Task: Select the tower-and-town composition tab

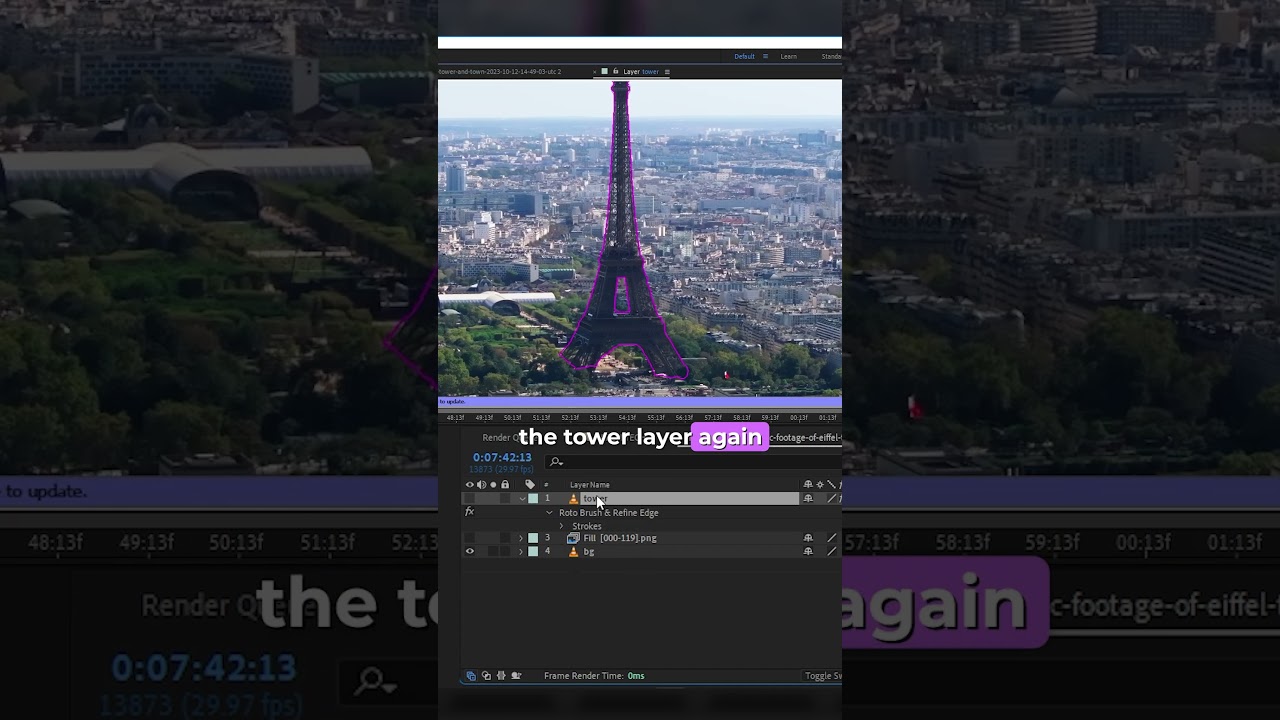Action: pyautogui.click(x=499, y=72)
